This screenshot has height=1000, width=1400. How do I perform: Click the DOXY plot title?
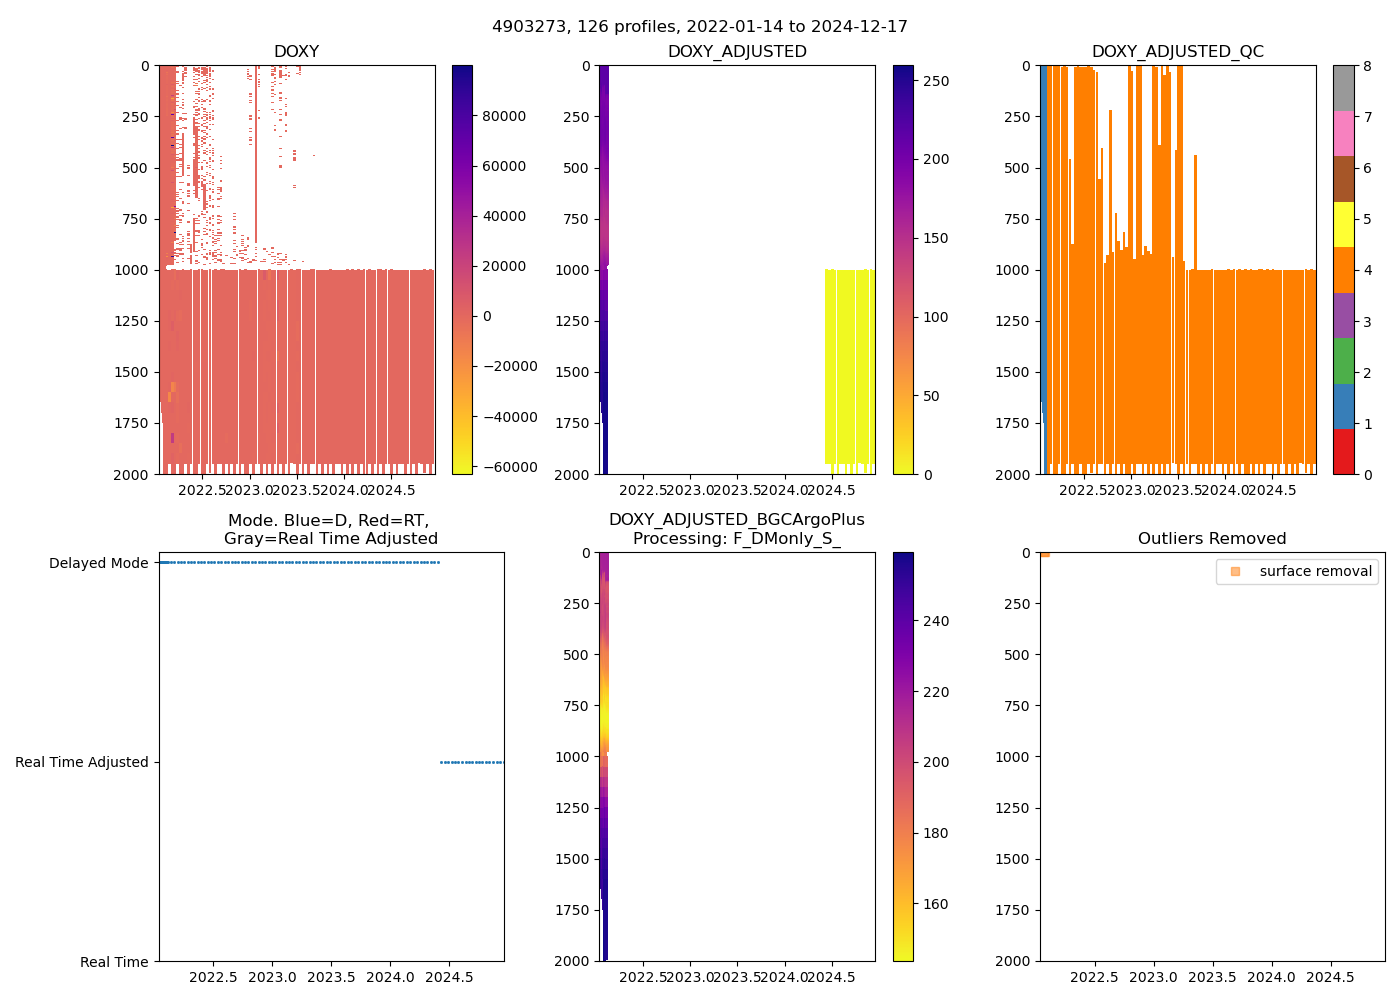(296, 52)
